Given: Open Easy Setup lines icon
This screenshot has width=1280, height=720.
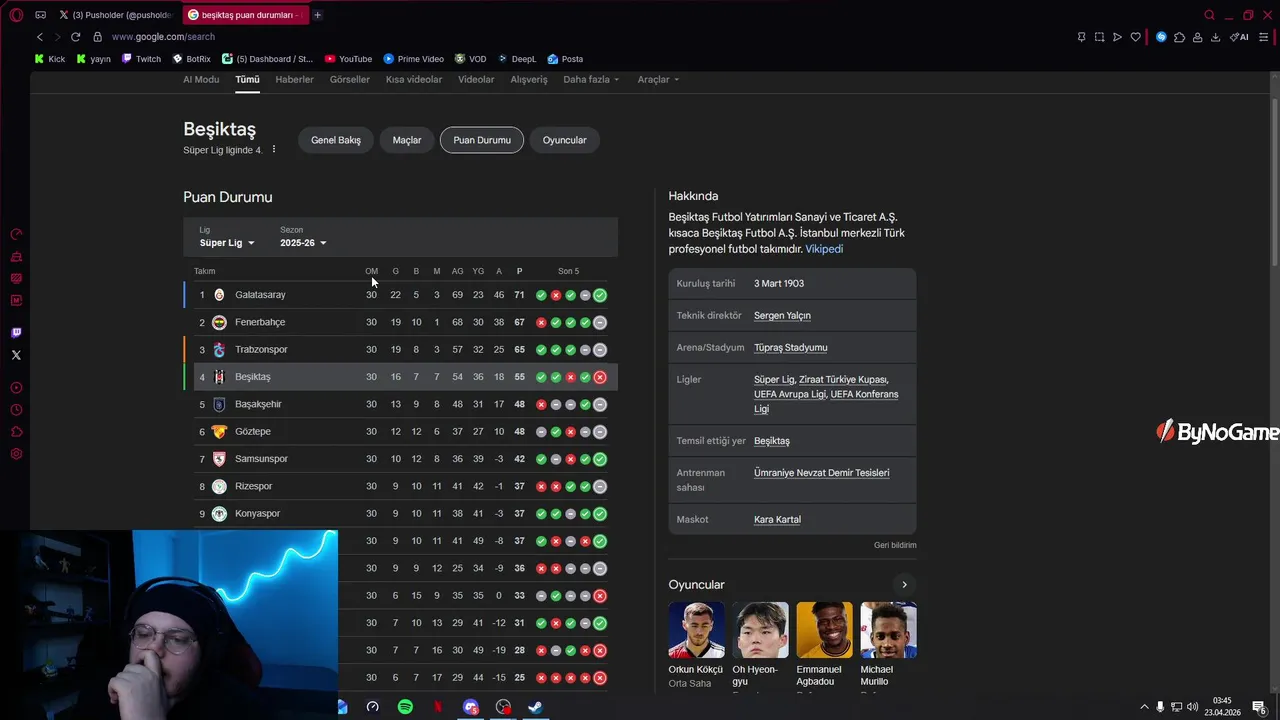Looking at the screenshot, I should [1265, 37].
